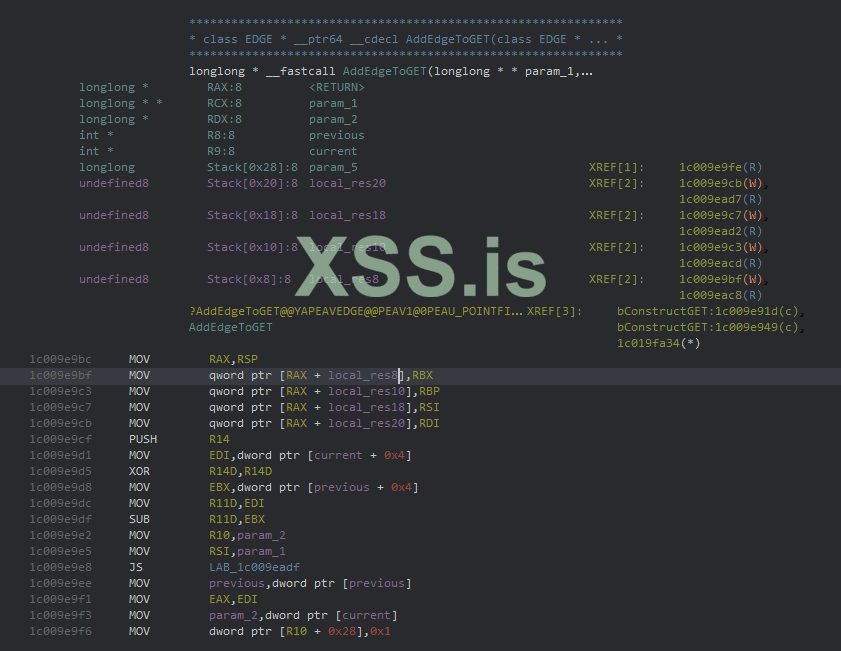Click the param_2 parameter name in header
The image size is (841, 651).
(333, 120)
